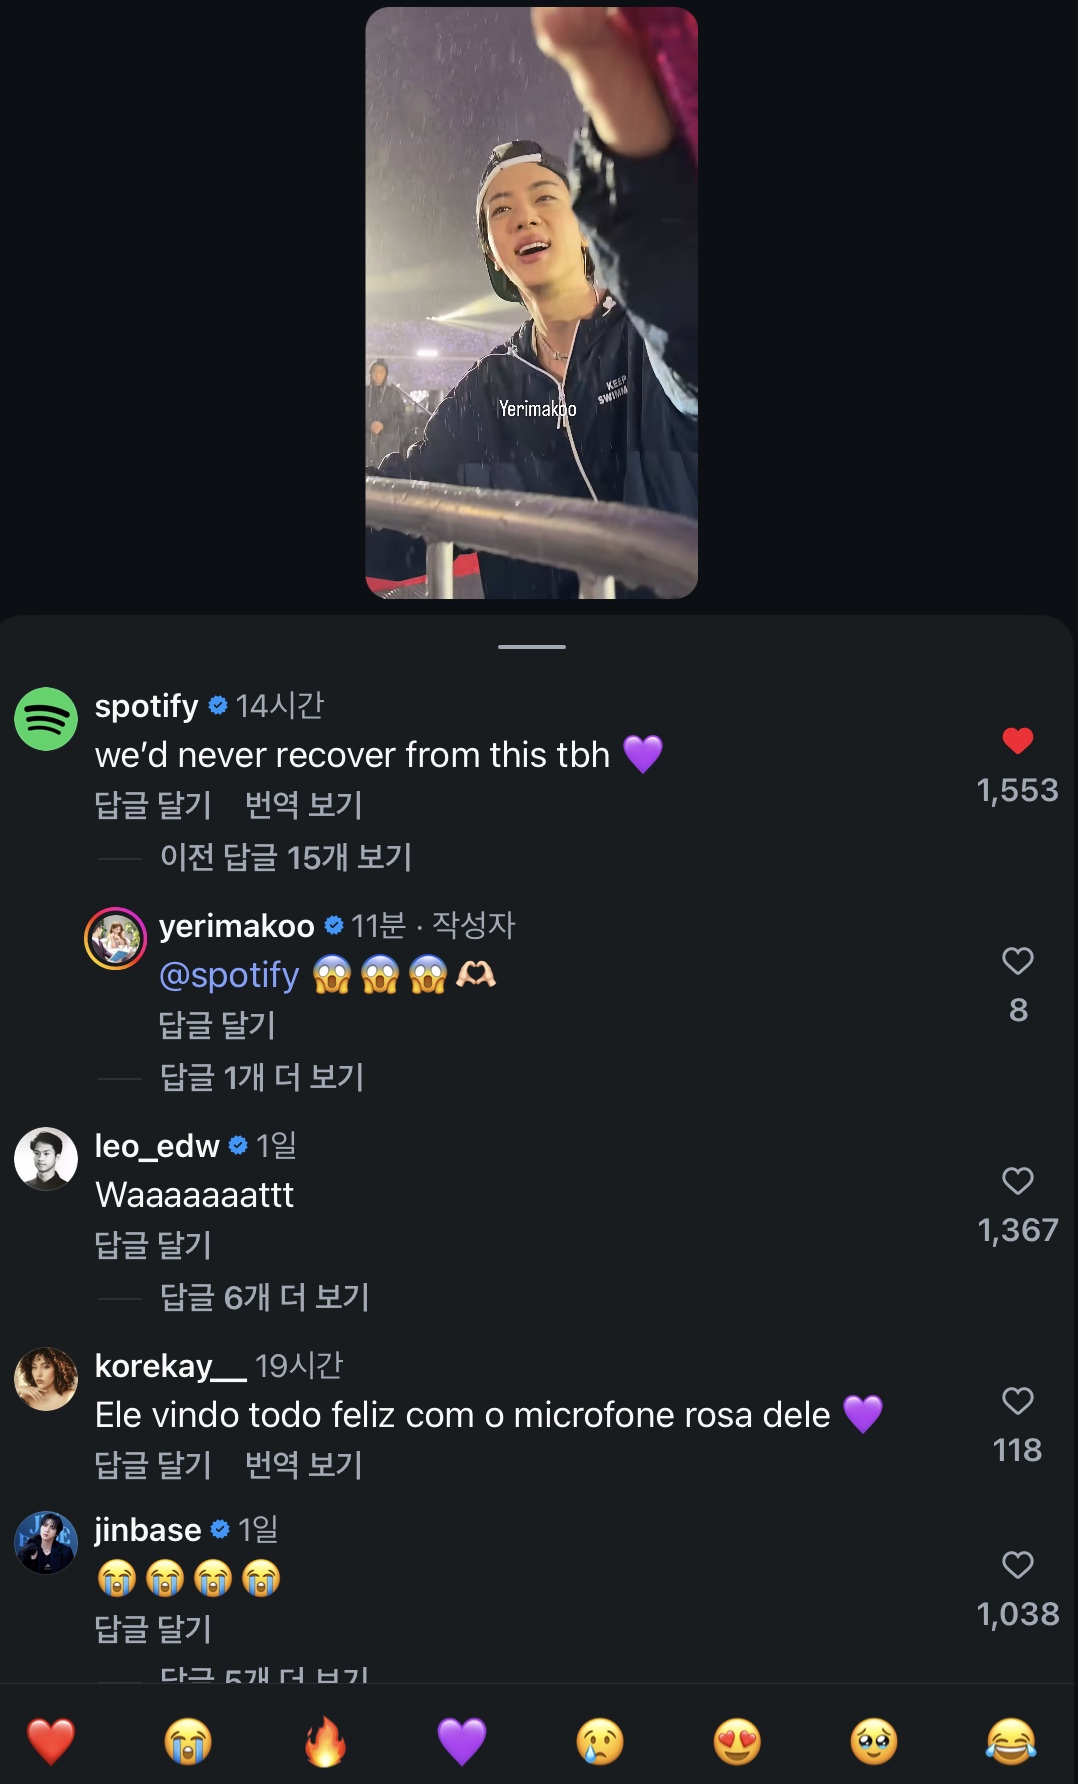Tap the comment sheet drag handle

click(x=532, y=647)
